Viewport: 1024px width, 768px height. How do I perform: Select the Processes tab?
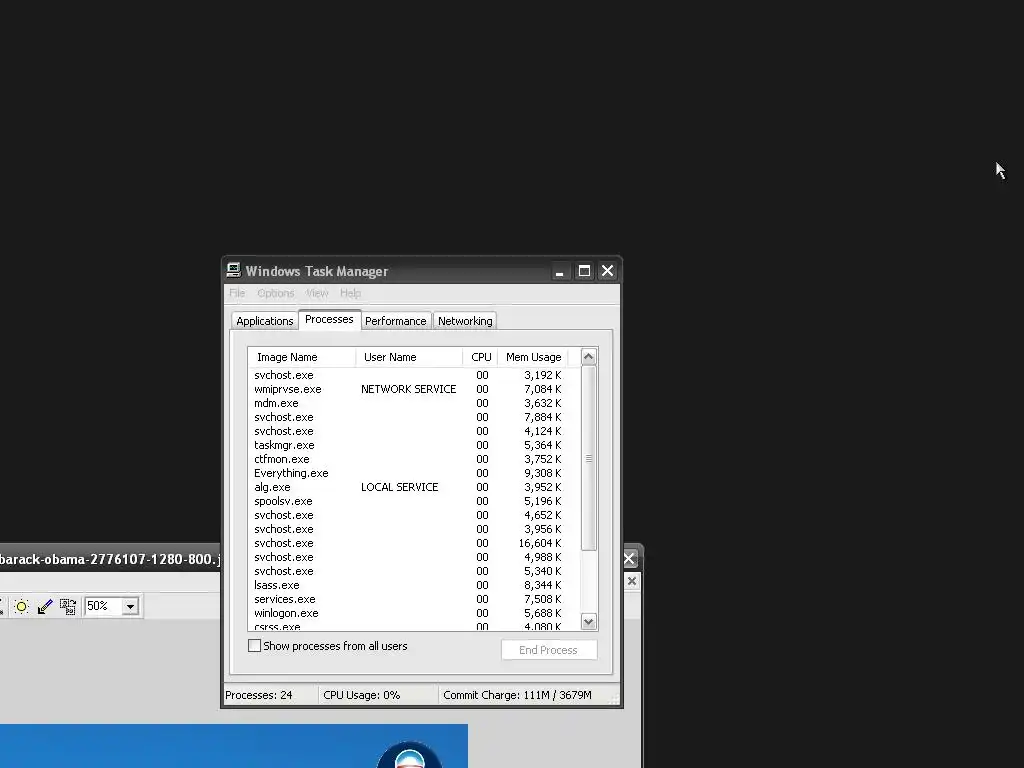[x=329, y=319]
